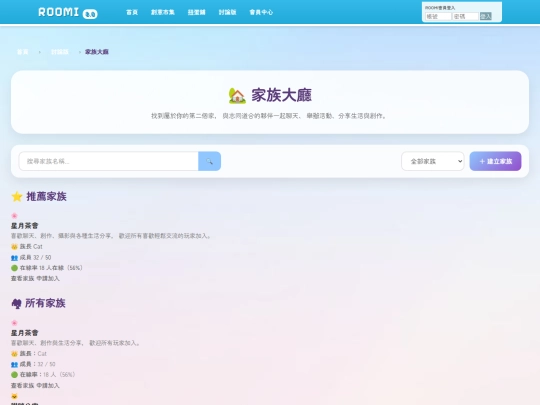The height and width of the screenshot is (405, 540).
Task: Click 查看家族 link under 所有家族
Action: pyautogui.click(x=22, y=385)
